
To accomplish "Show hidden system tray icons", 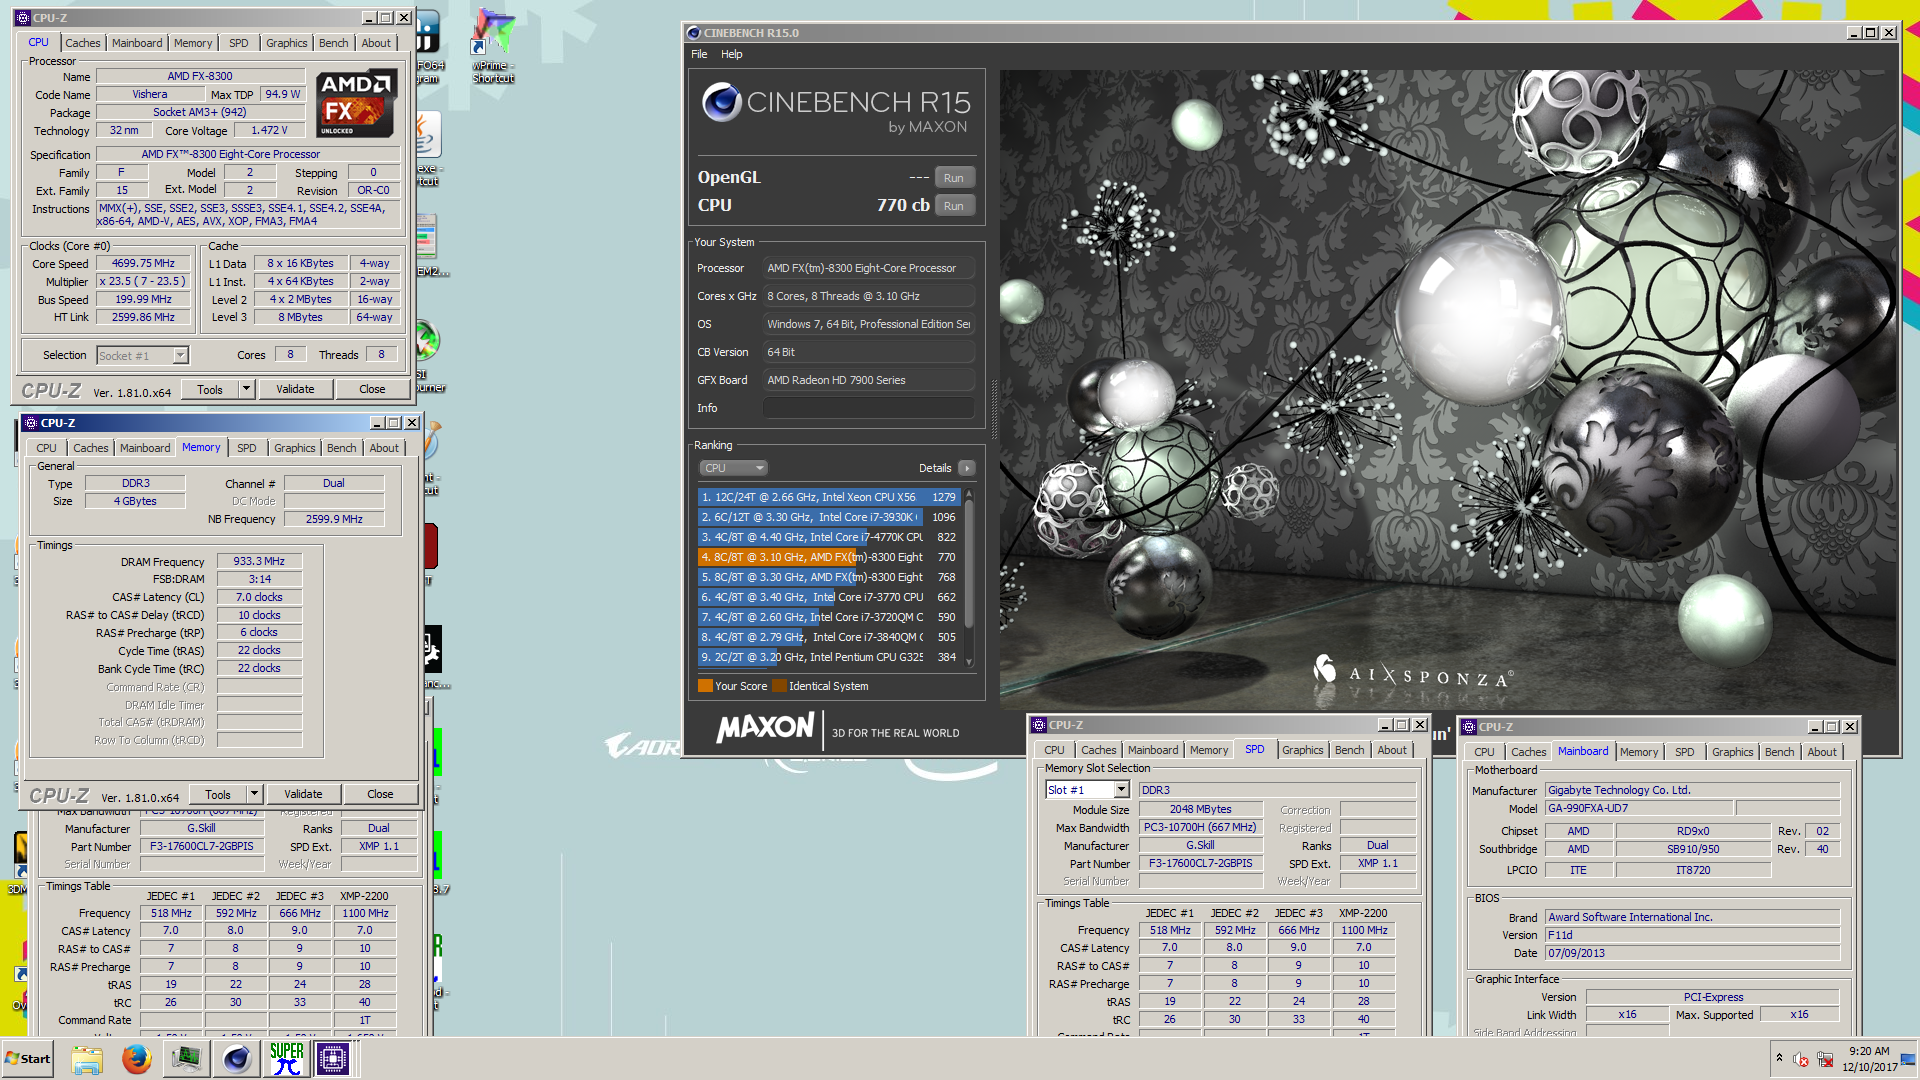I will coord(1779,1058).
